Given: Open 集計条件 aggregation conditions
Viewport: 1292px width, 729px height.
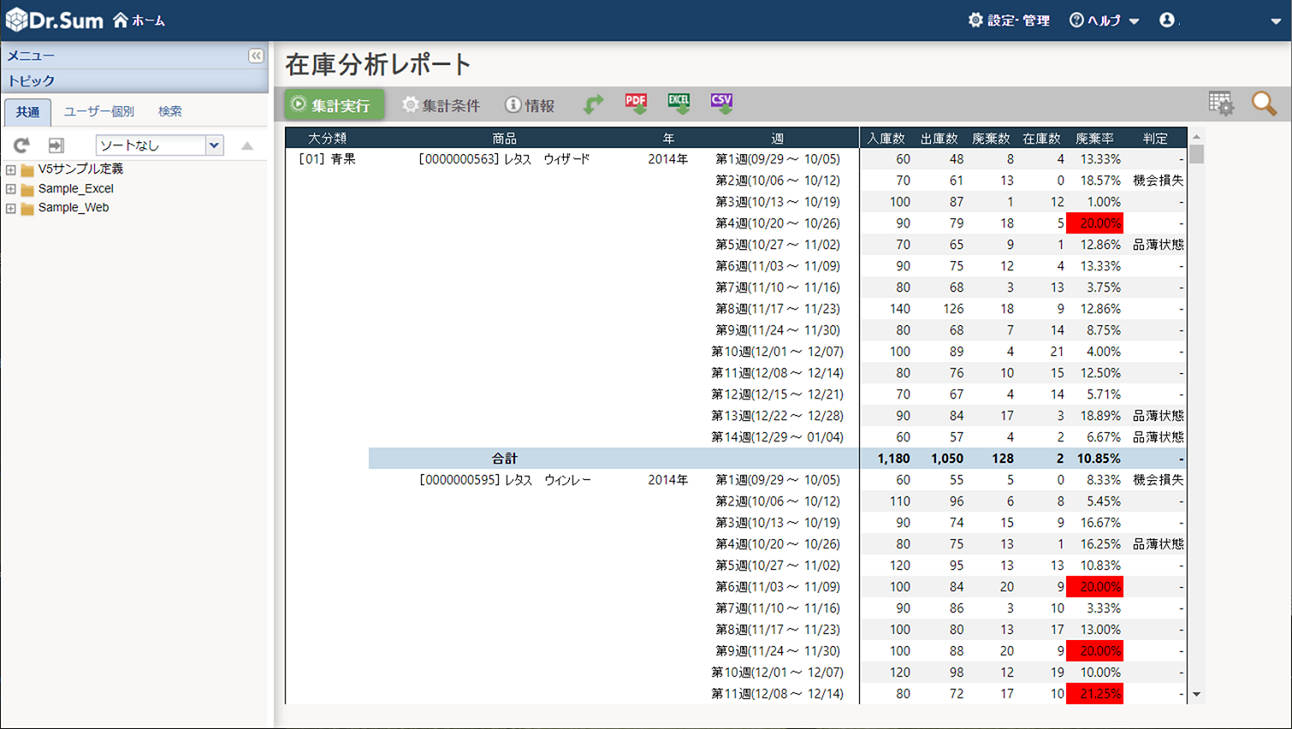Looking at the screenshot, I should [x=441, y=105].
